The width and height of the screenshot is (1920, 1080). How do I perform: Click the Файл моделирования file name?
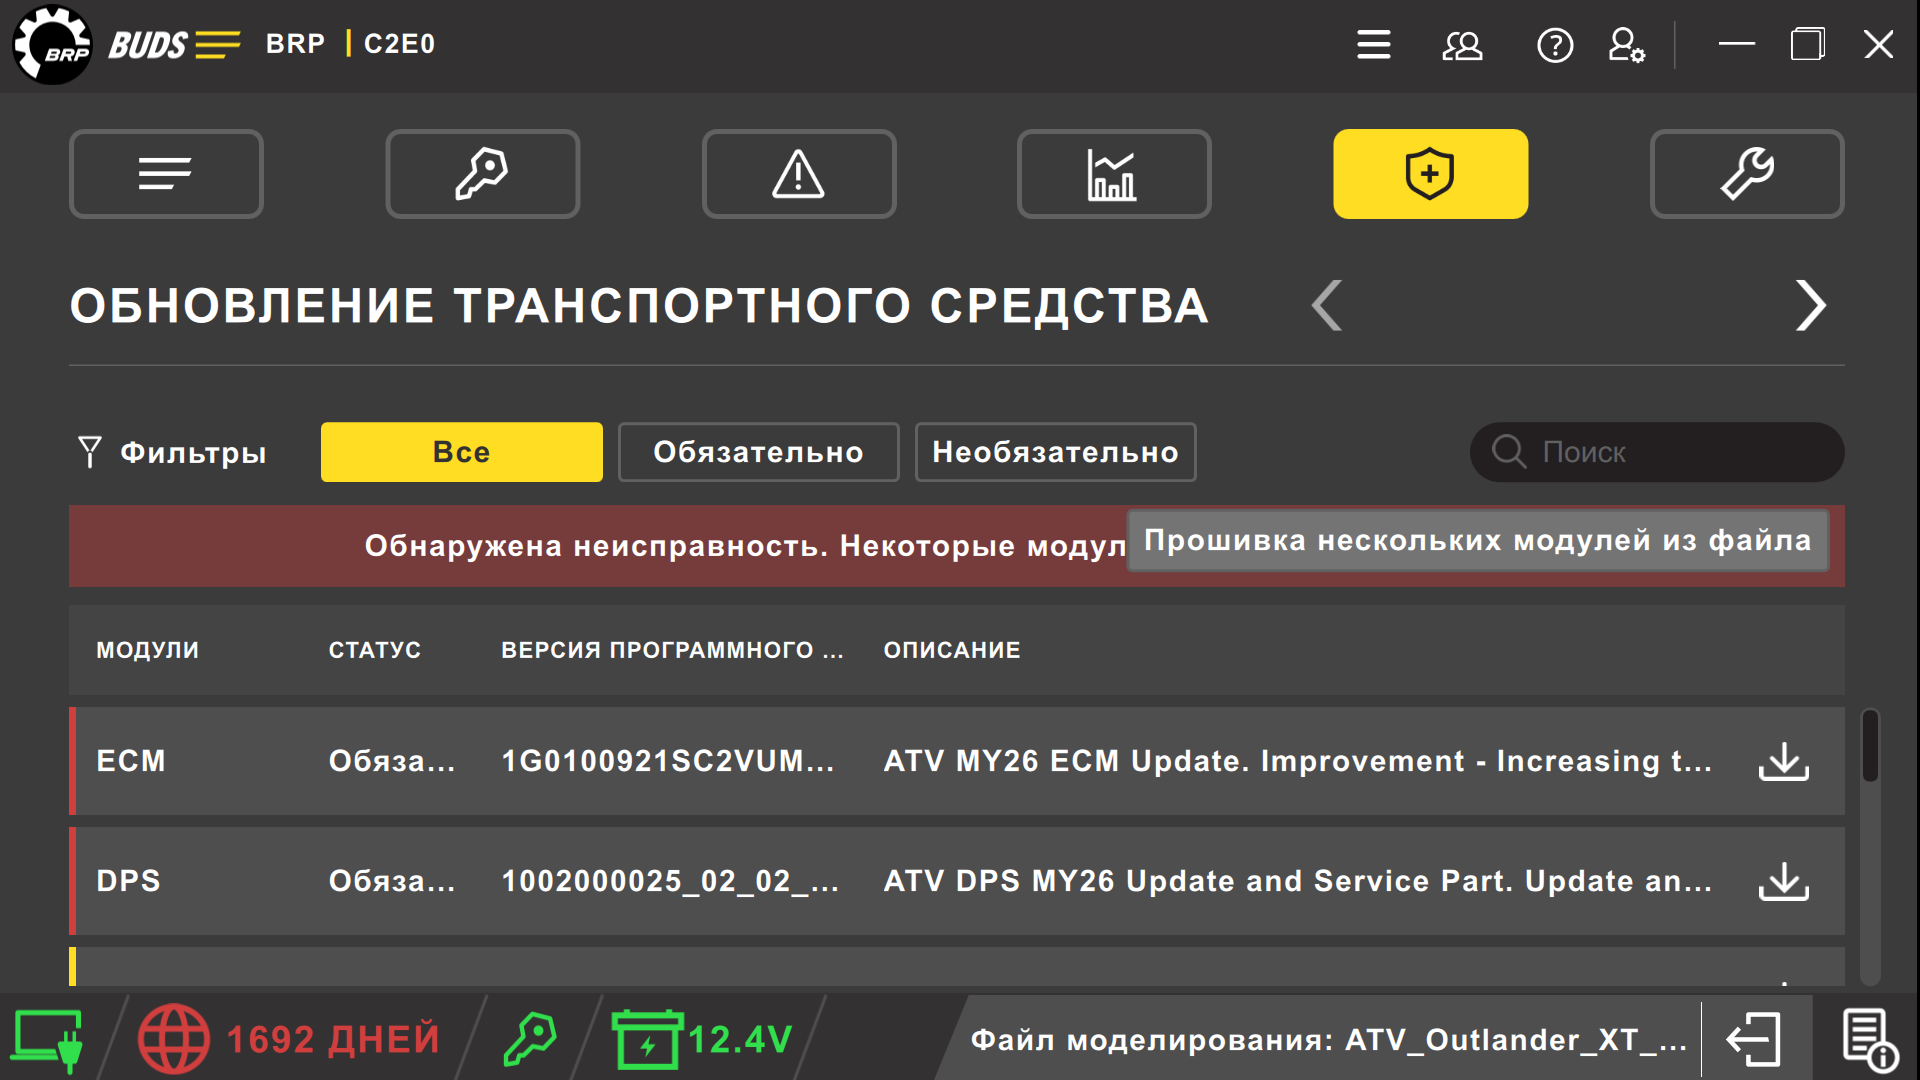tap(1329, 1040)
